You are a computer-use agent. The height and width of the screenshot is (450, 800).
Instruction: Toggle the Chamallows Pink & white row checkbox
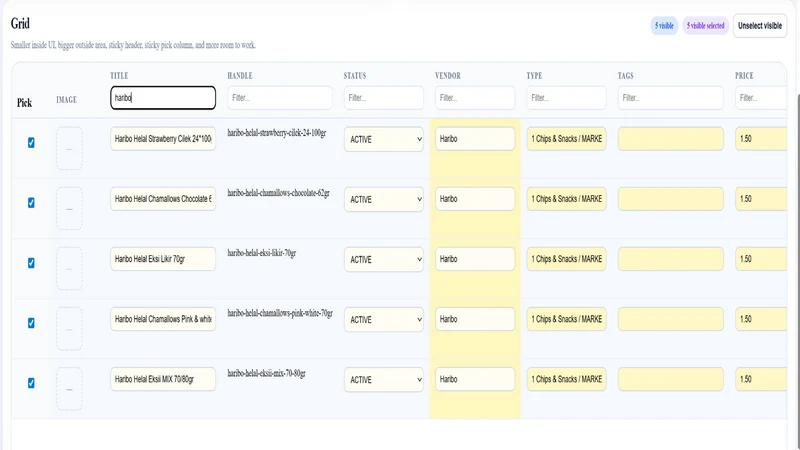pyautogui.click(x=31, y=323)
